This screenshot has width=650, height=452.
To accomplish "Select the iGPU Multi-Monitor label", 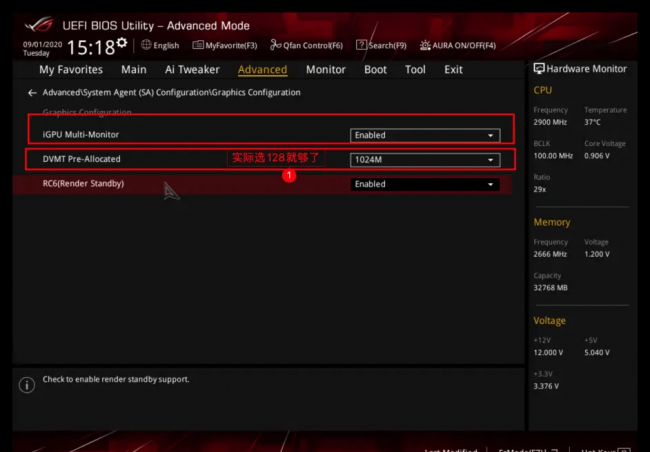I will click(x=80, y=135).
